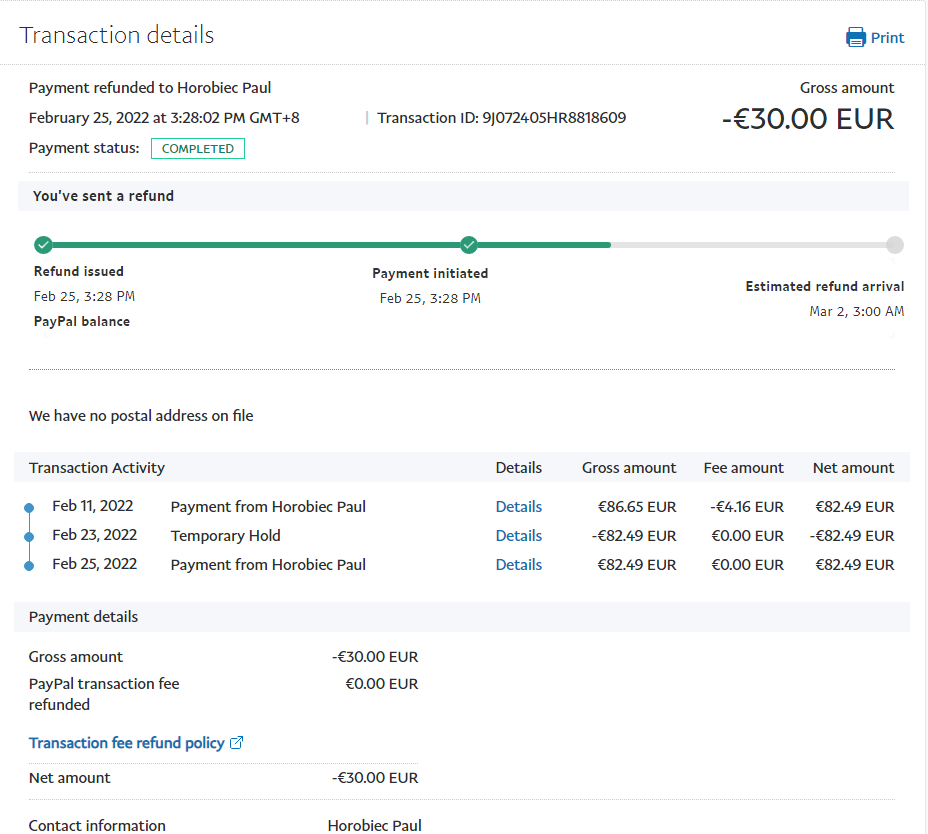Open Details for the Temporary Hold row
Screen dimensions: 928x834
pos(518,536)
